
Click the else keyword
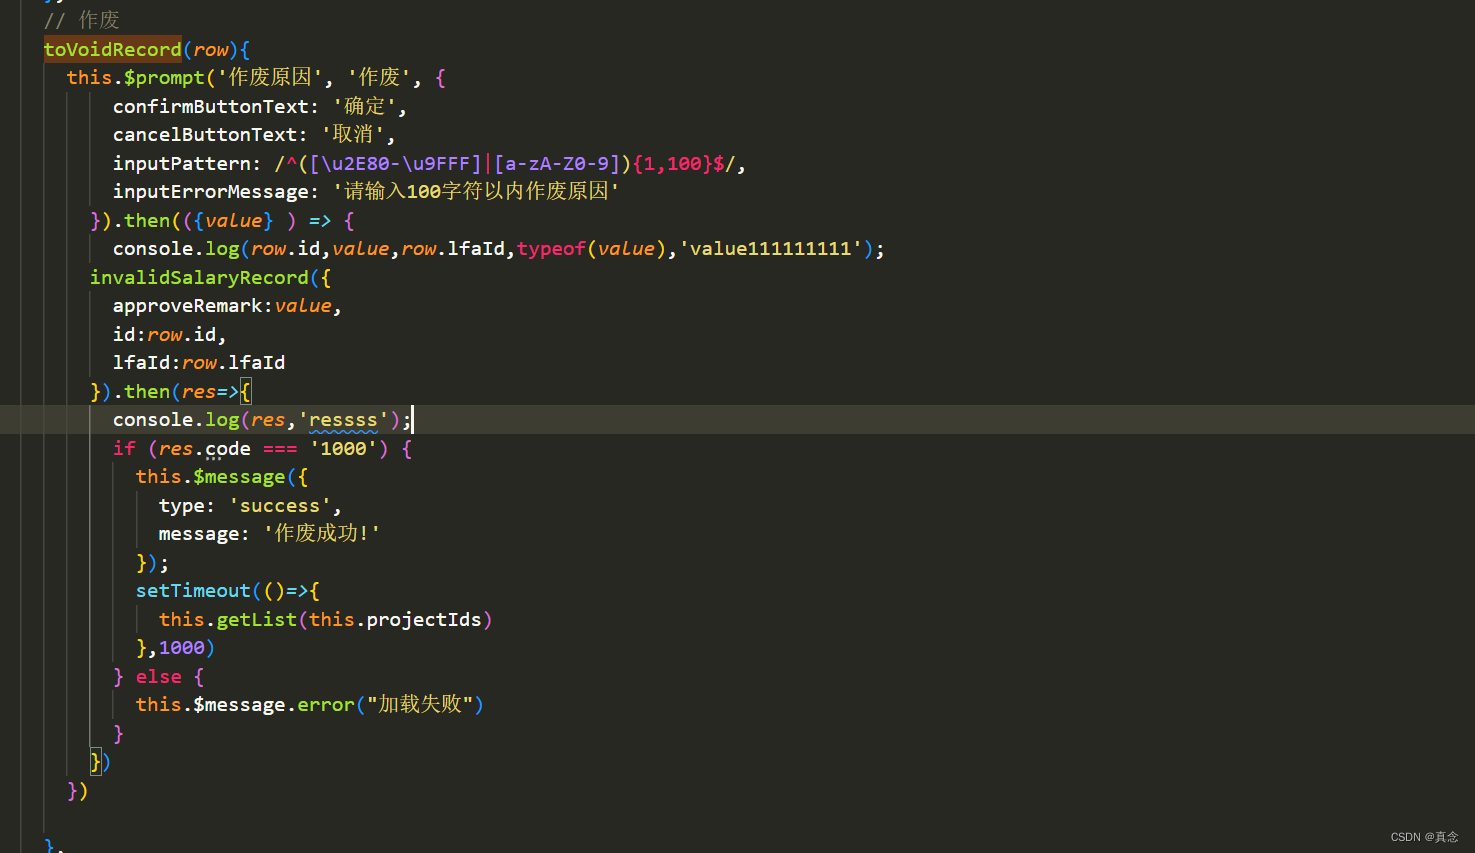coord(159,677)
